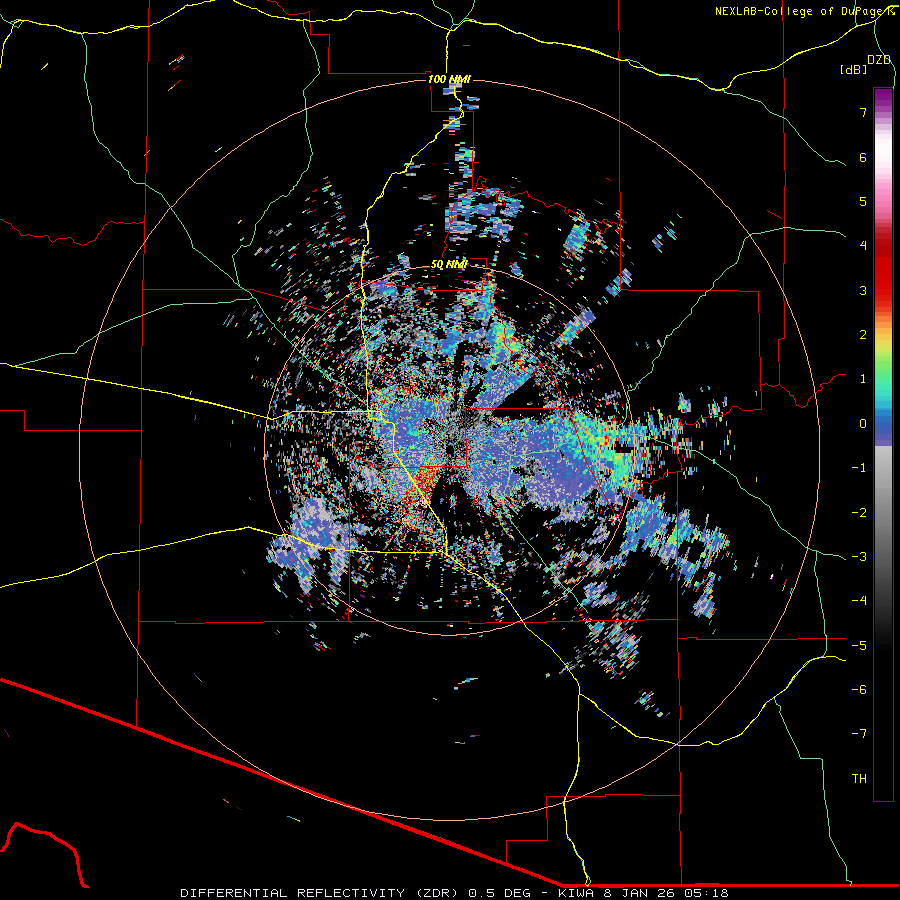900x900 pixels.
Task: Click the -6 value on the color scale
Action: 859,690
